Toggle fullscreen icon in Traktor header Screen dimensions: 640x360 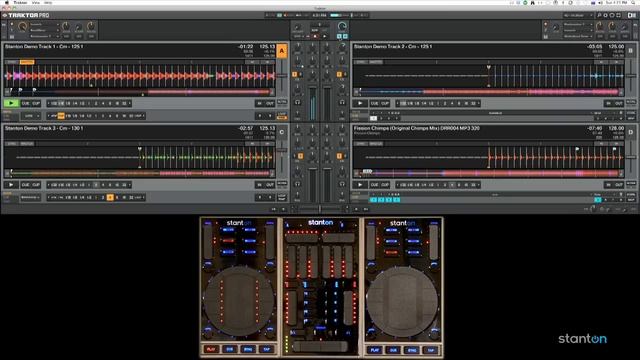tap(618, 15)
